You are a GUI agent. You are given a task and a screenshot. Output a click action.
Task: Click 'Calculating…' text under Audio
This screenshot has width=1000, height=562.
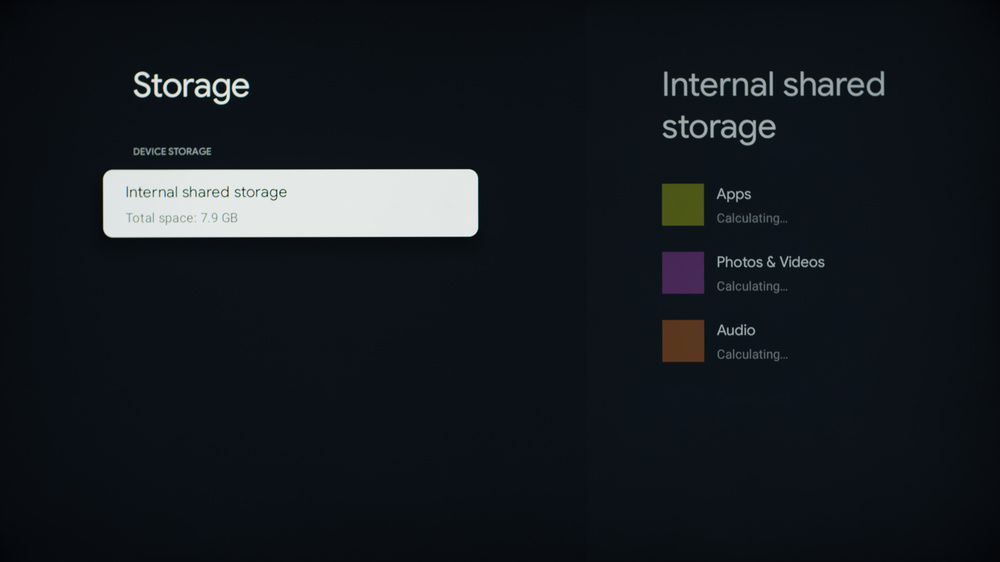pyautogui.click(x=752, y=354)
